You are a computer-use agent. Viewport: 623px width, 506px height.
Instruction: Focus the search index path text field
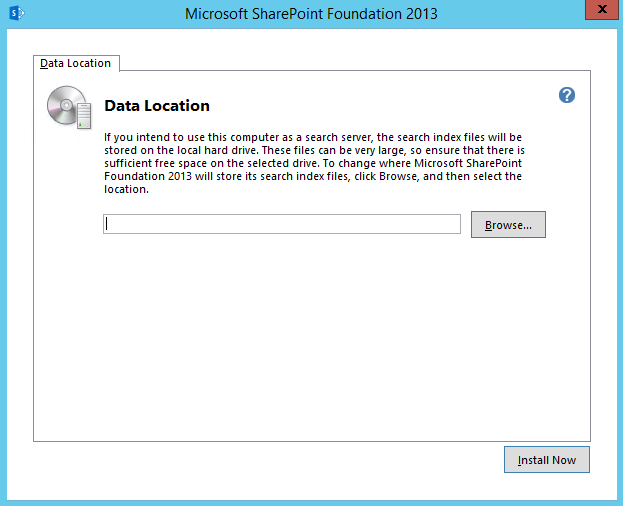pyautogui.click(x=282, y=224)
